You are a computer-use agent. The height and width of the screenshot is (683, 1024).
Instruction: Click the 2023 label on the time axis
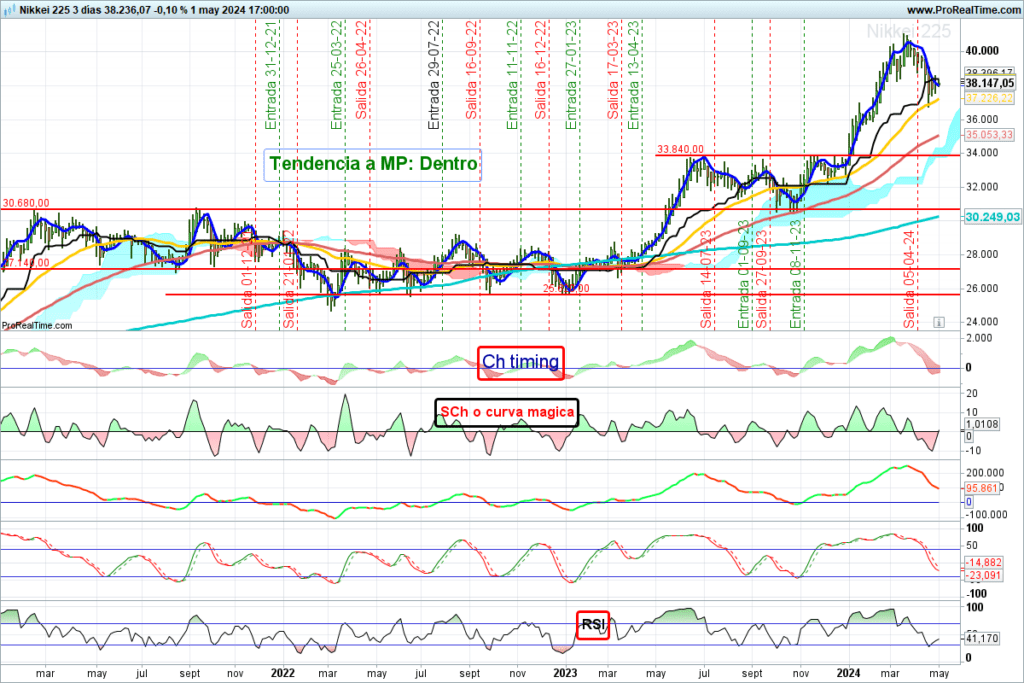pos(565,673)
